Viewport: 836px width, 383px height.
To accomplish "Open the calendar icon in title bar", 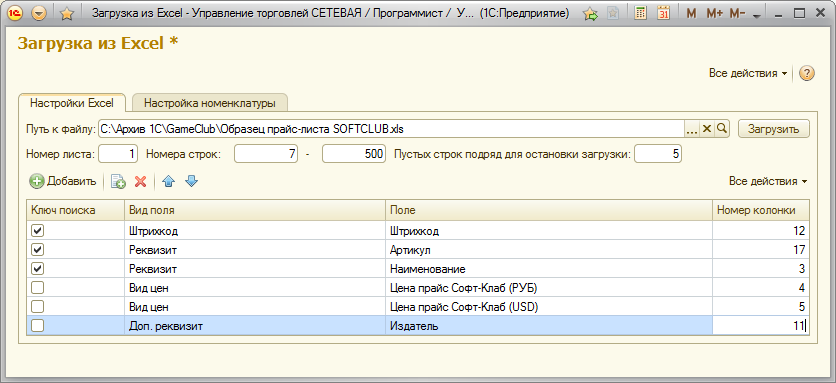I will point(663,13).
